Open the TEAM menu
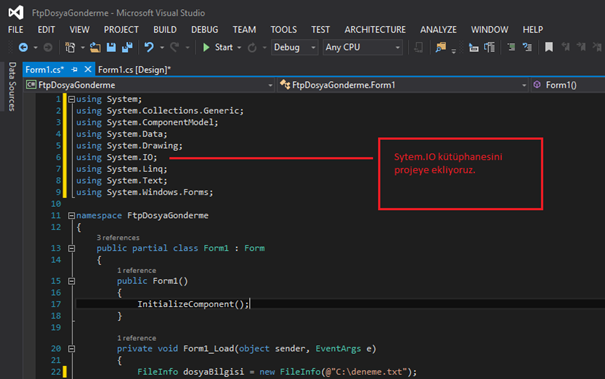This screenshot has width=605, height=379. pyautogui.click(x=244, y=30)
